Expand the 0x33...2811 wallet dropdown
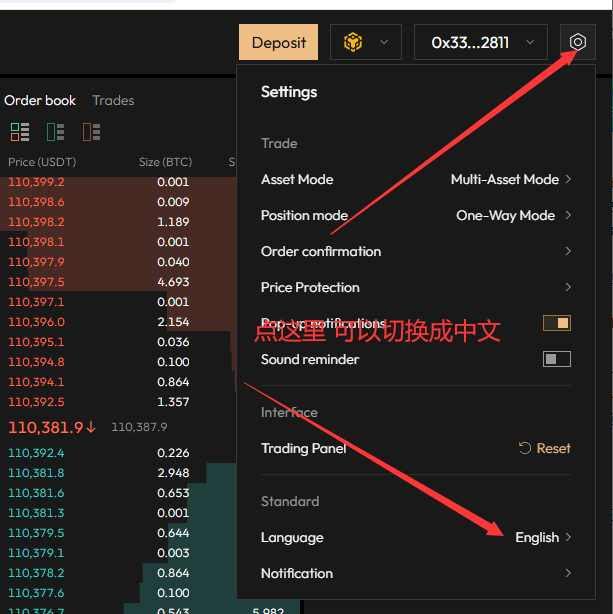 pyautogui.click(x=480, y=42)
